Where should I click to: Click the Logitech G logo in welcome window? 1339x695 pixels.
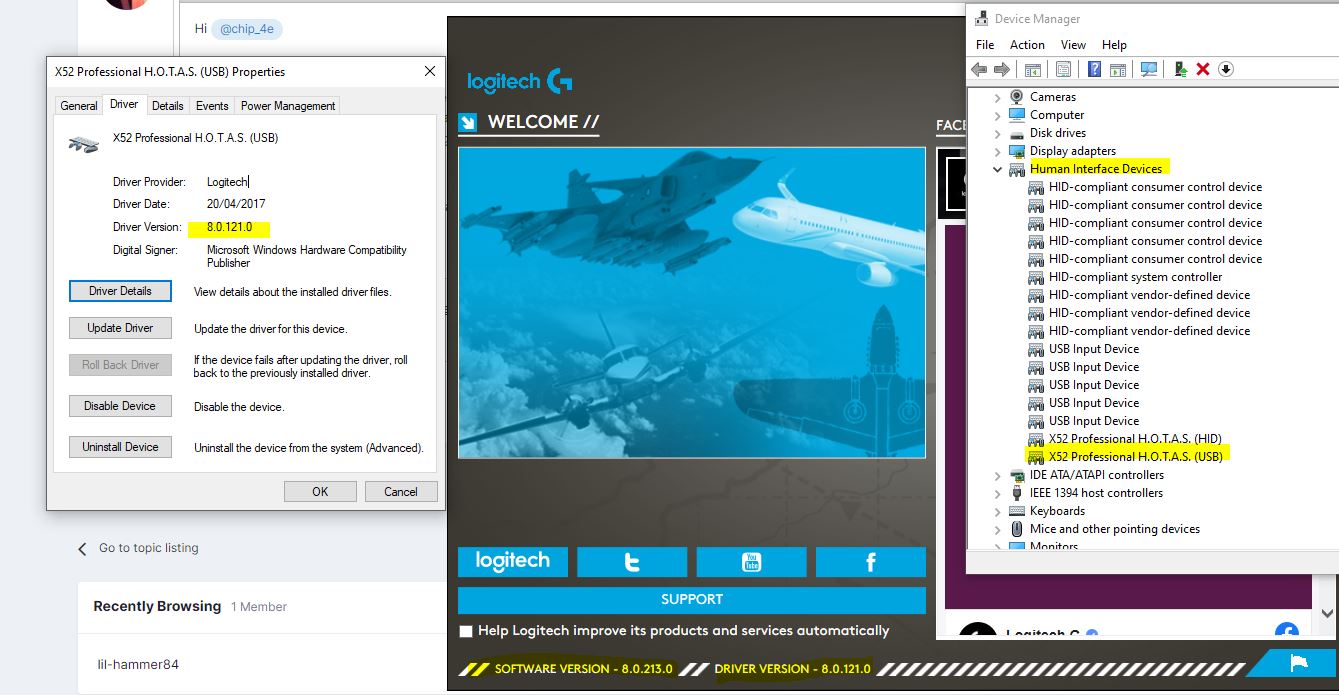pyautogui.click(x=520, y=81)
